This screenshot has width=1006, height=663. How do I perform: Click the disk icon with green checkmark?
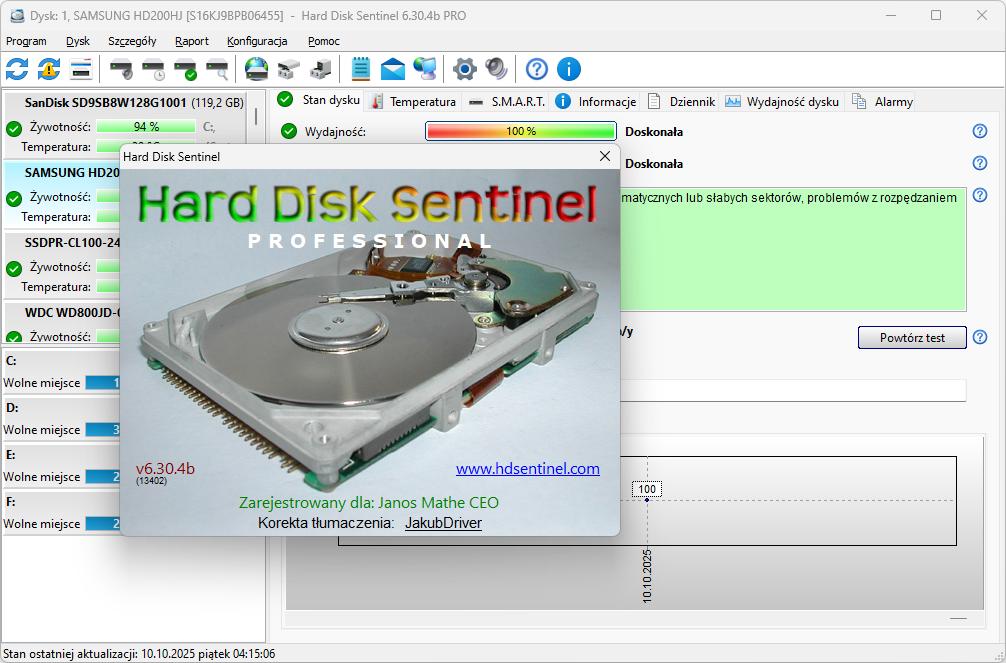pos(185,69)
